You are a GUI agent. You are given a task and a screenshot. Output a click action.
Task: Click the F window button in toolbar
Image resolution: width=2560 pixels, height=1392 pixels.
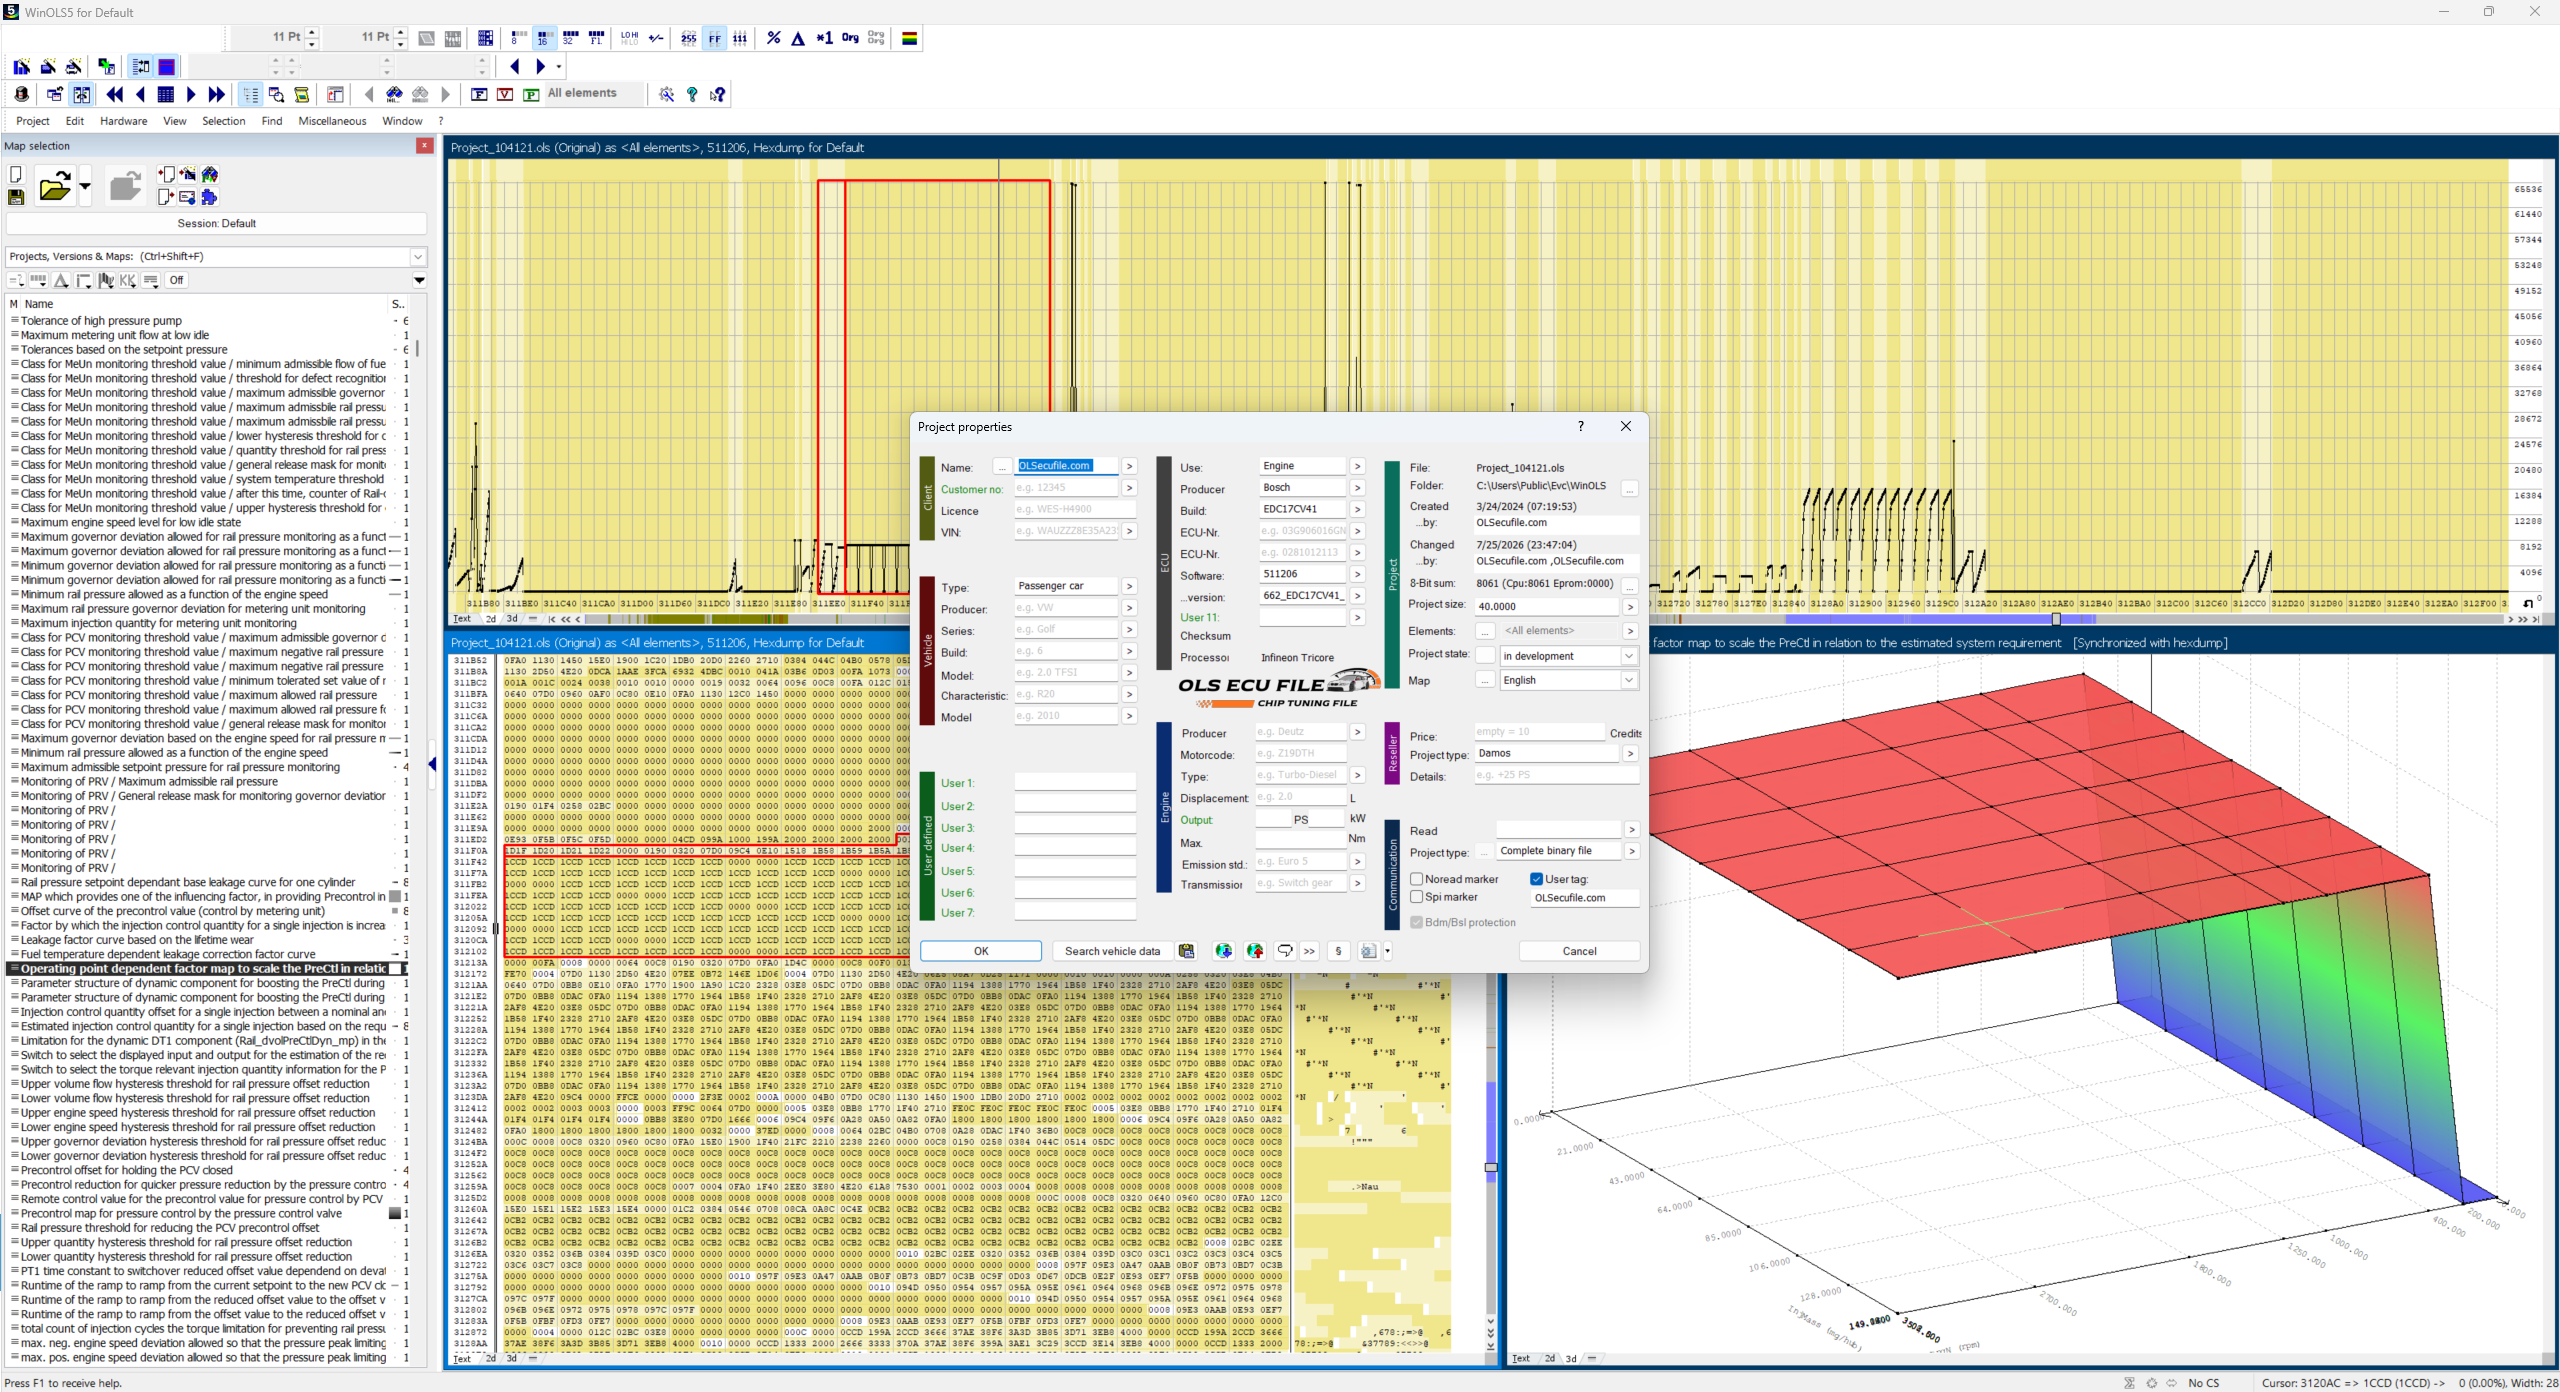(479, 94)
